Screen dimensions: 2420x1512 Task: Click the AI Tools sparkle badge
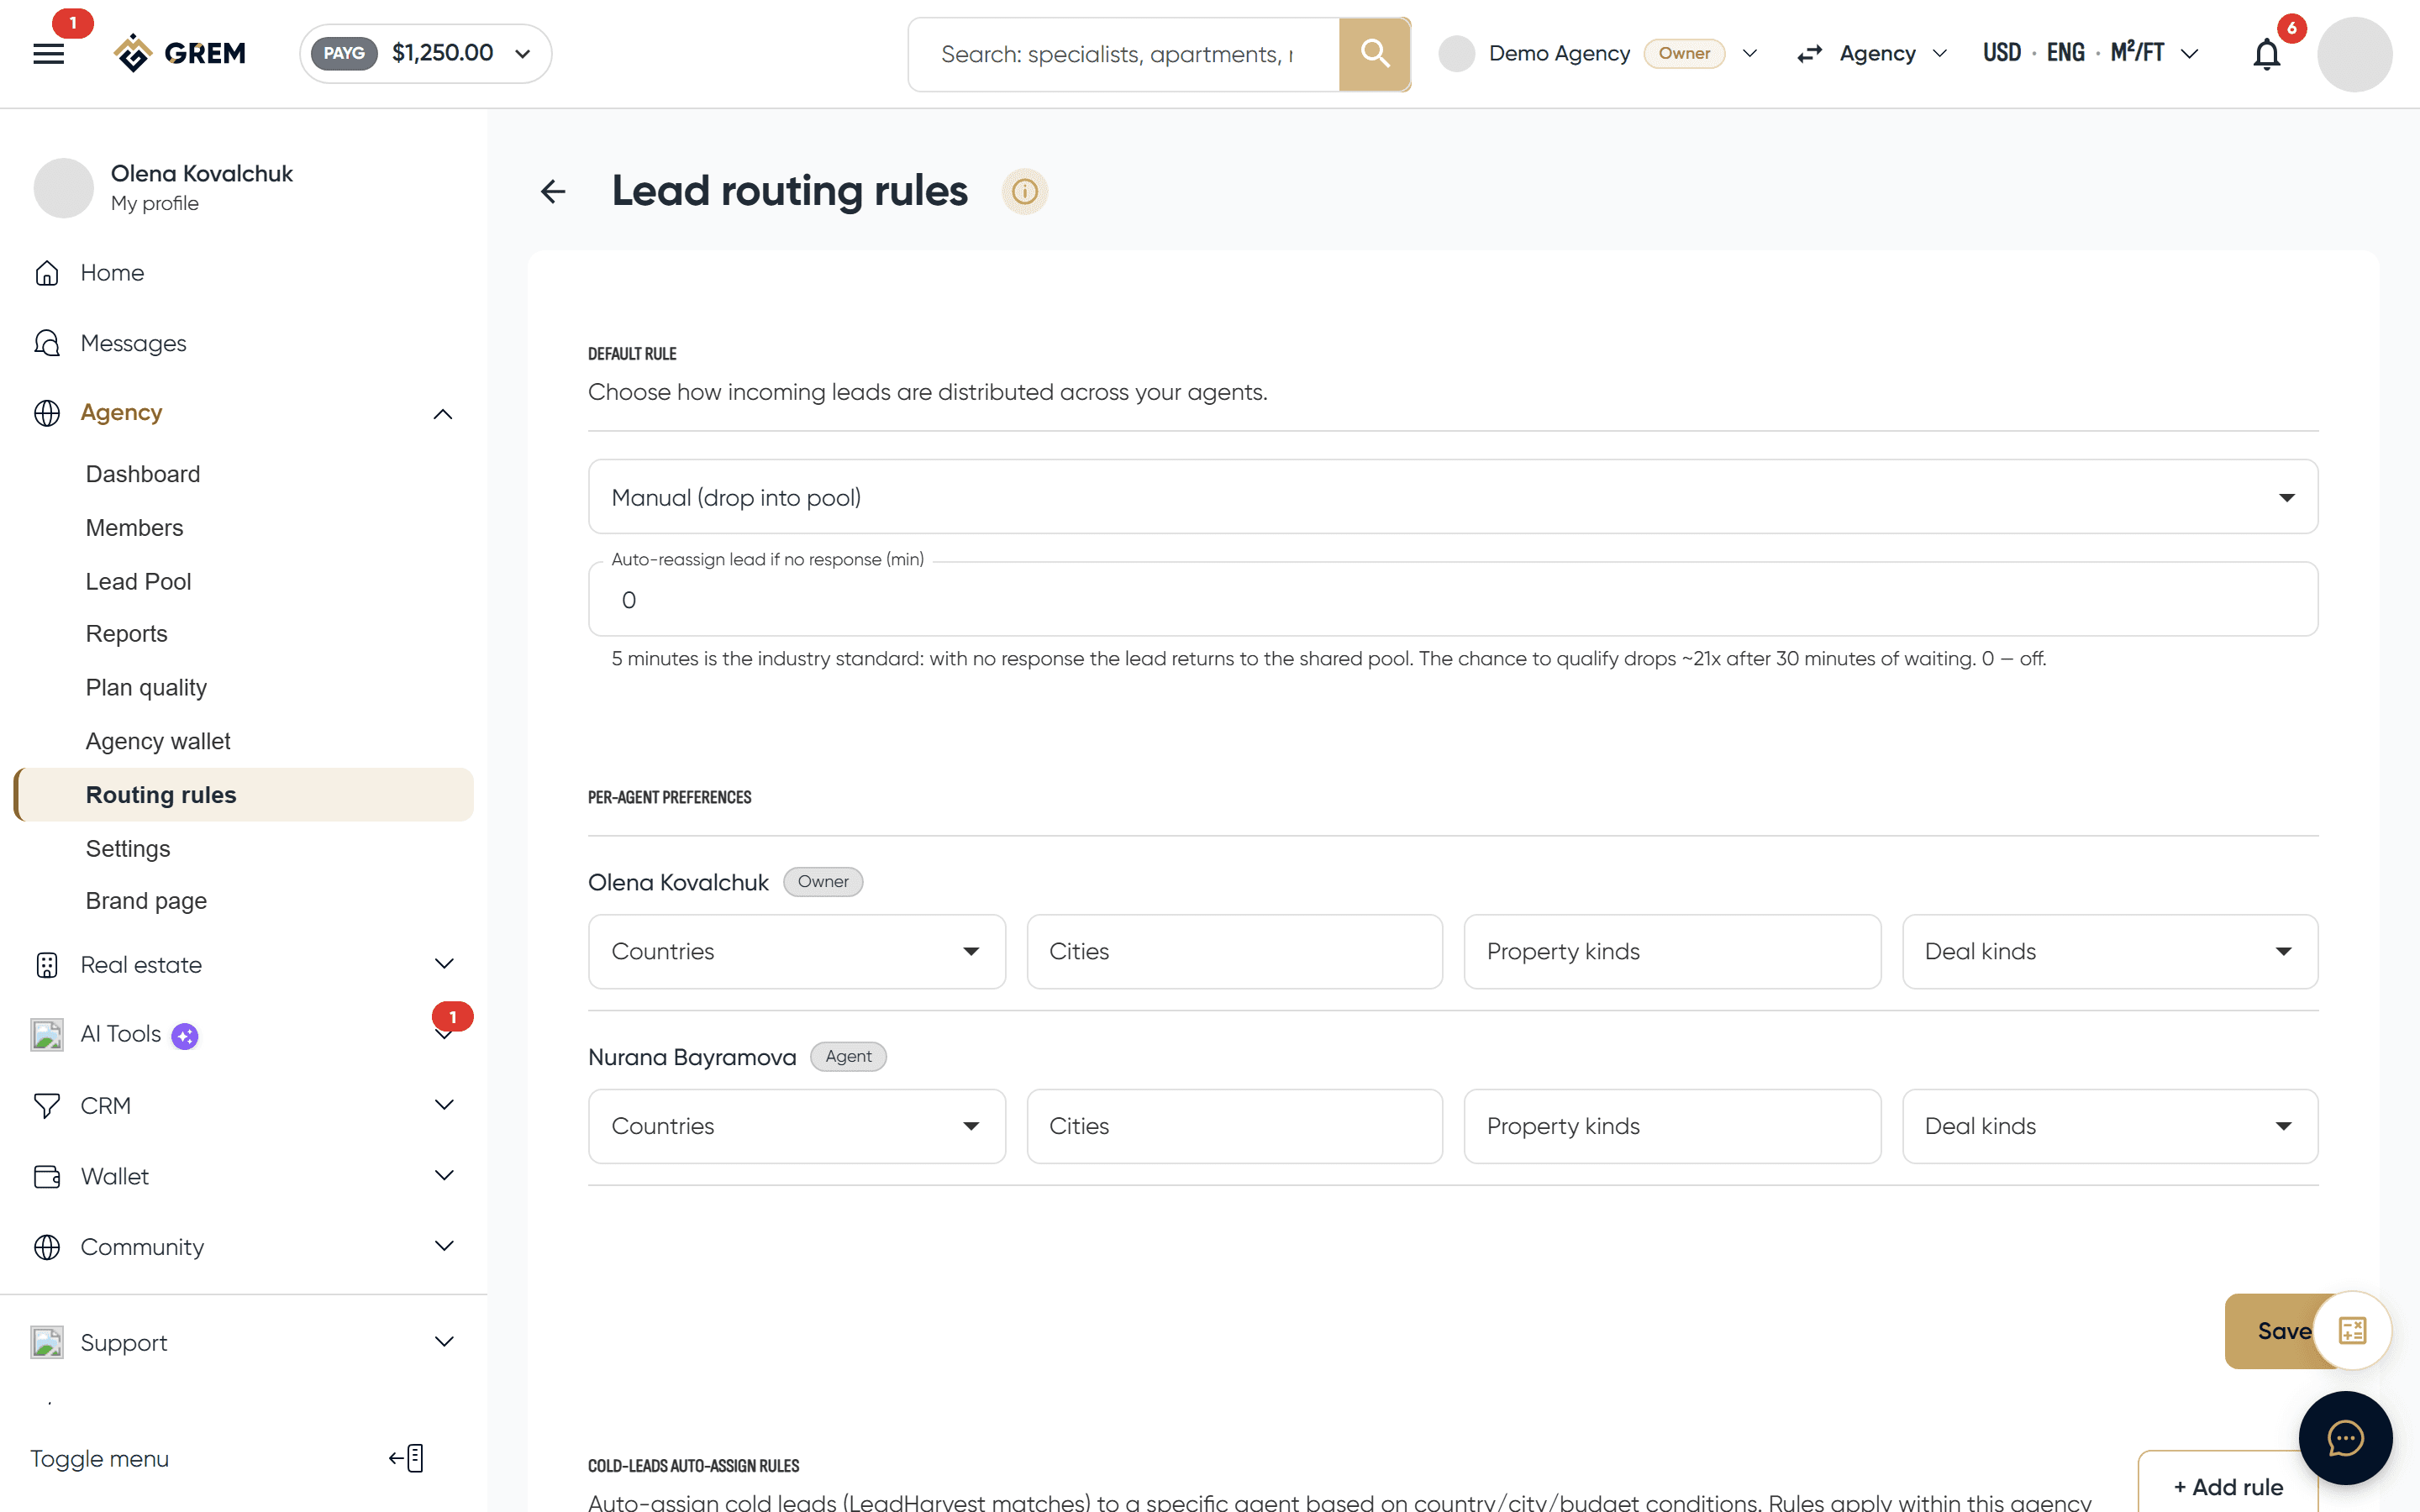coord(185,1036)
